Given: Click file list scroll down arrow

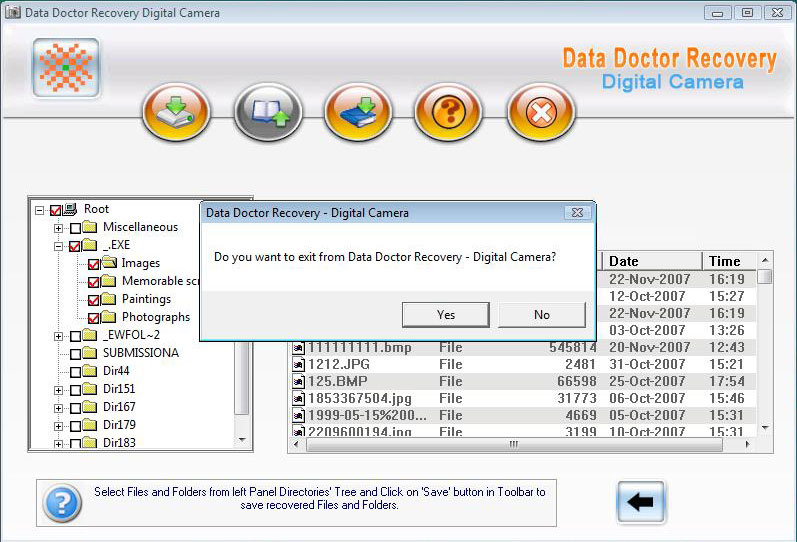Looking at the screenshot, I should click(765, 429).
